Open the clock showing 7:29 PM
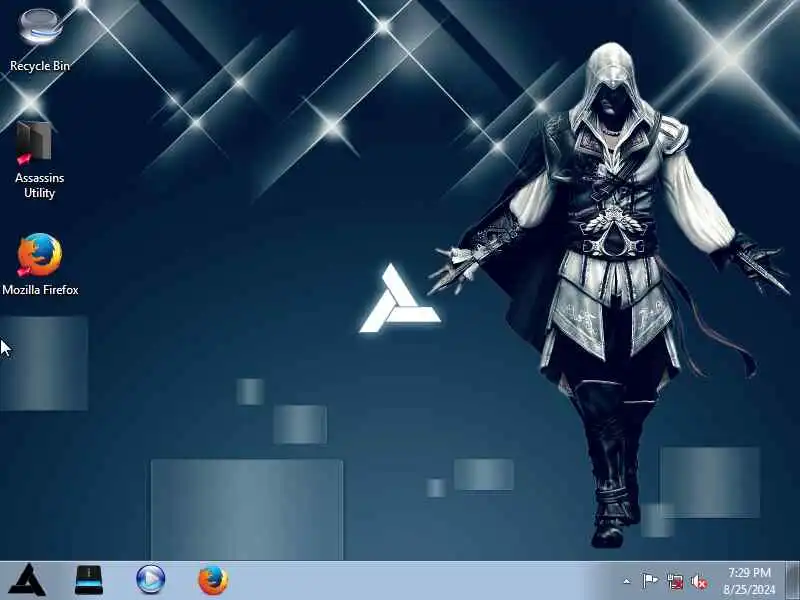The height and width of the screenshot is (600, 800). pos(749,572)
